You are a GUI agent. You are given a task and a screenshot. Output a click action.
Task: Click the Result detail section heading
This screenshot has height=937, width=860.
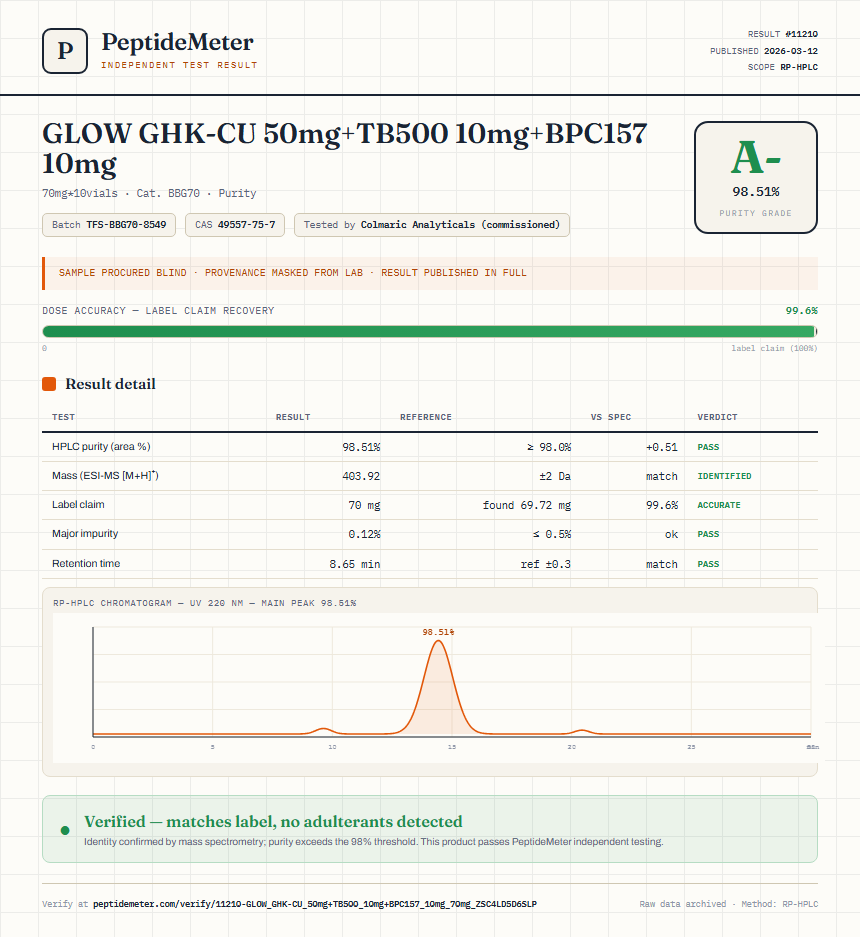[x=110, y=384]
